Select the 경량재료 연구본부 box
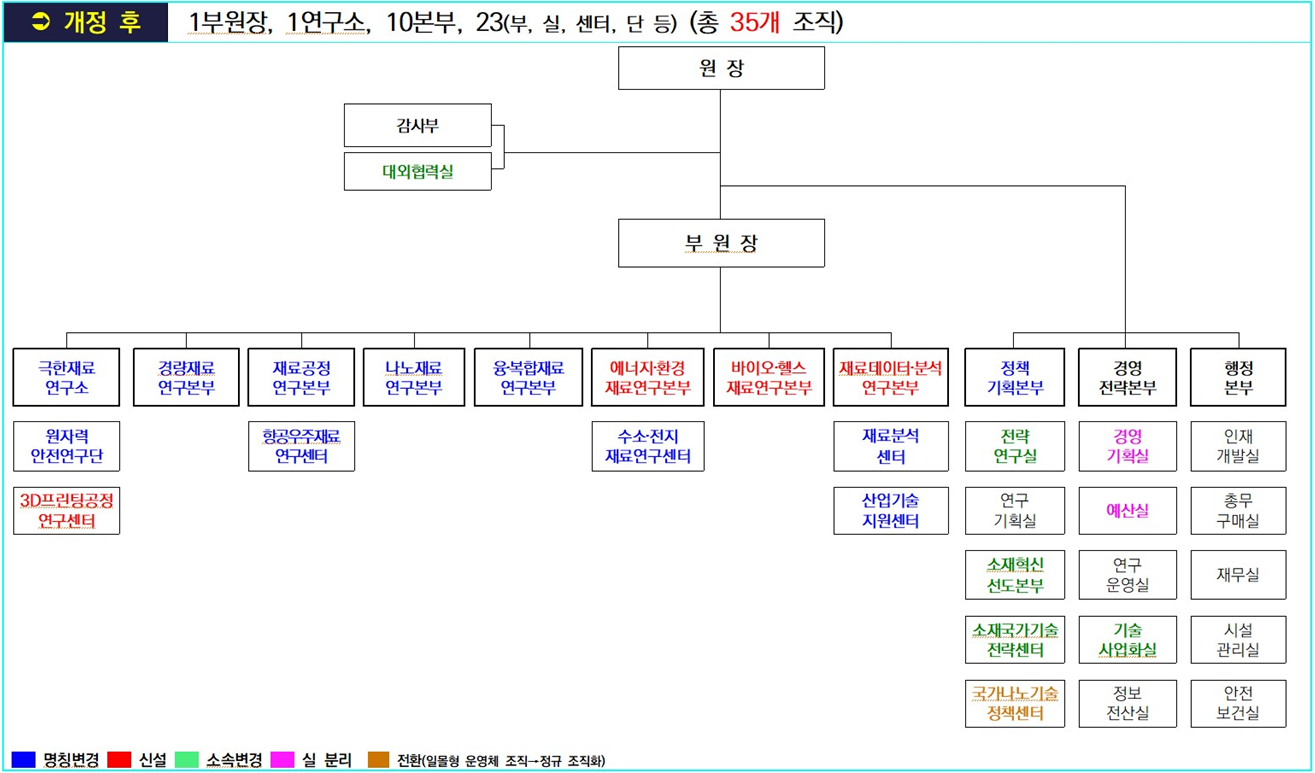Viewport: 1315px width, 773px height. (186, 377)
